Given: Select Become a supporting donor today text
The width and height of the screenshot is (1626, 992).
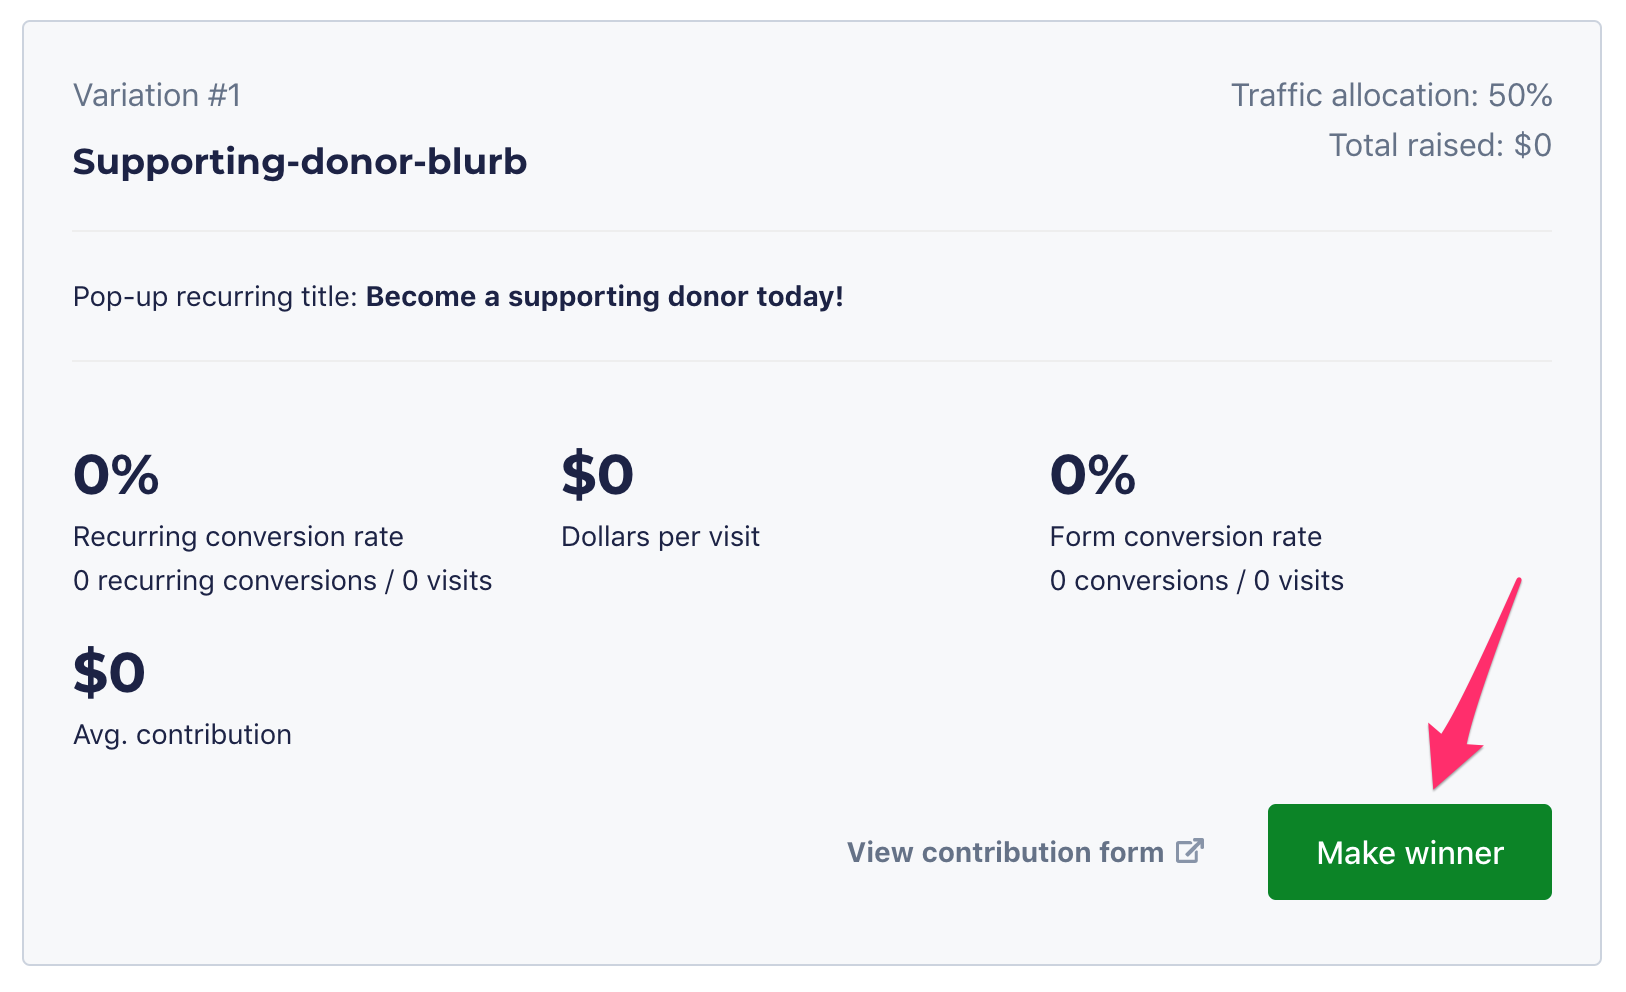Looking at the screenshot, I should [604, 297].
